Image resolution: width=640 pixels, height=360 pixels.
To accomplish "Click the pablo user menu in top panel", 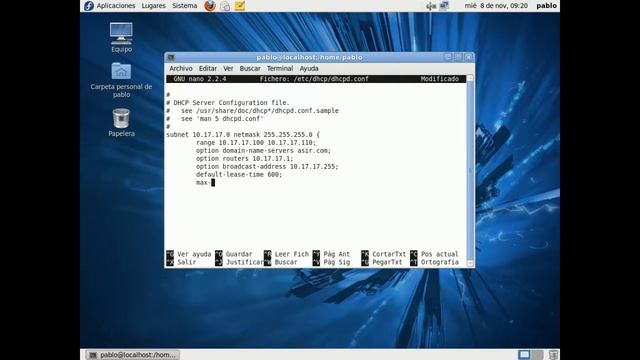I will click(546, 6).
